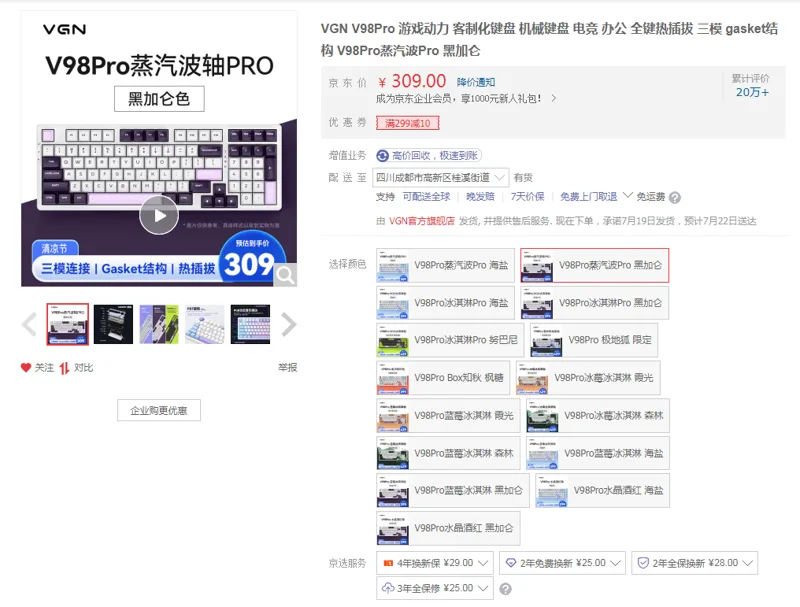
Task: Click the question mark beside 免运费
Action: point(674,197)
